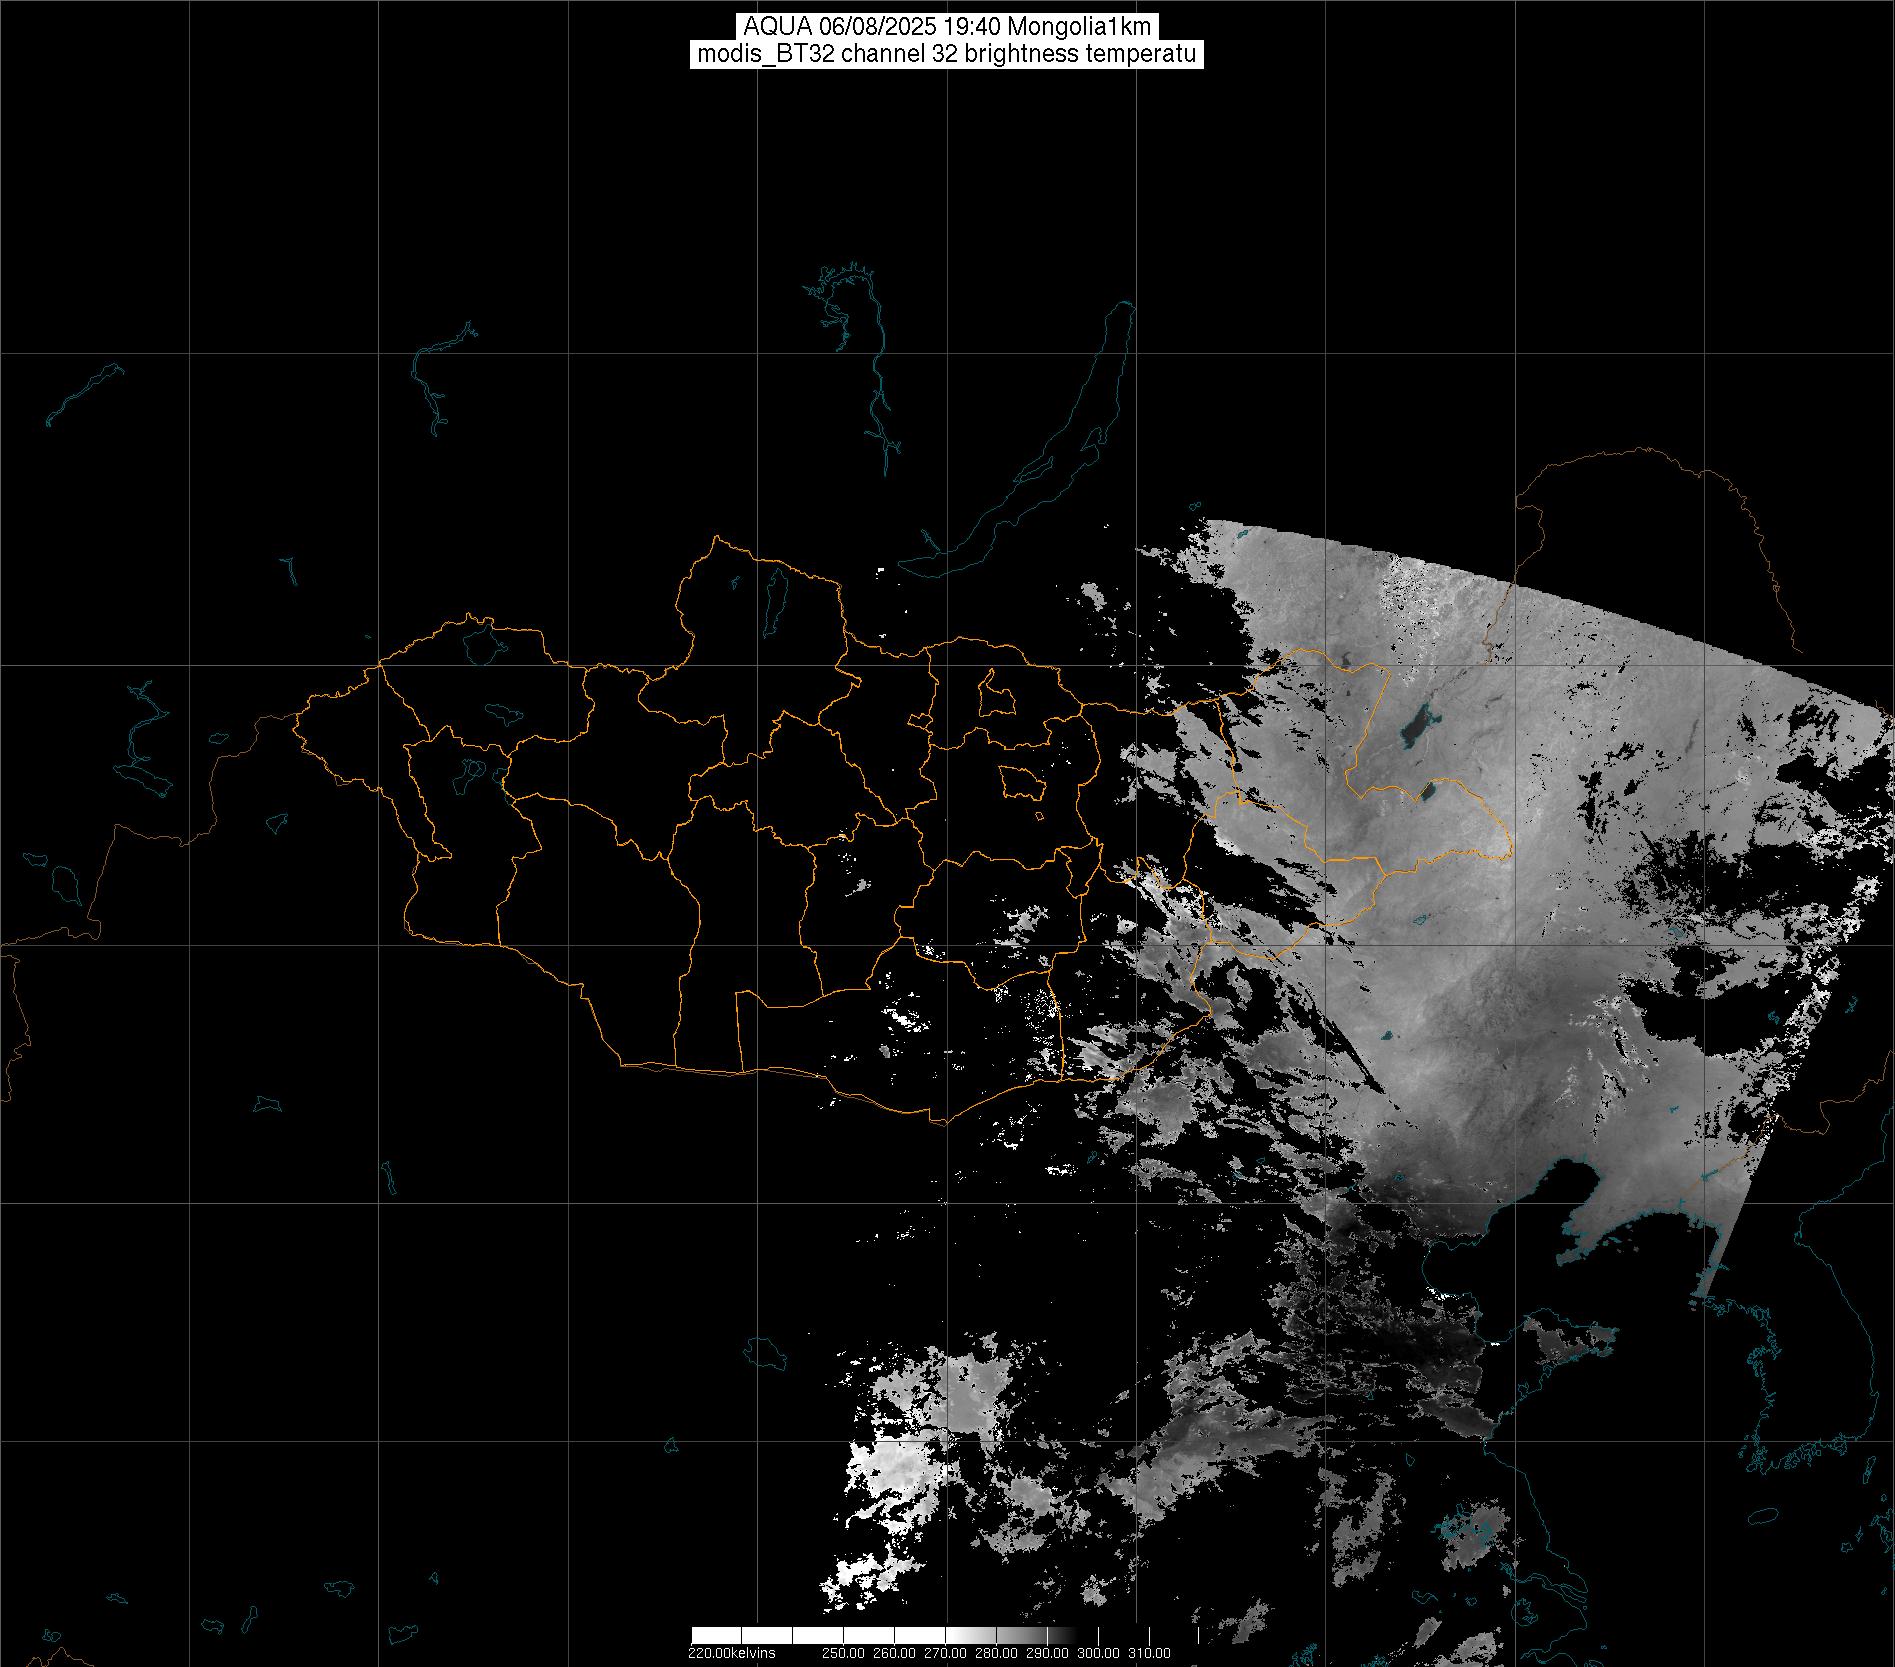Screen dimensions: 1895x1667
Task: Click the round lake outline in northwestern Mongolia
Action: click(481, 643)
